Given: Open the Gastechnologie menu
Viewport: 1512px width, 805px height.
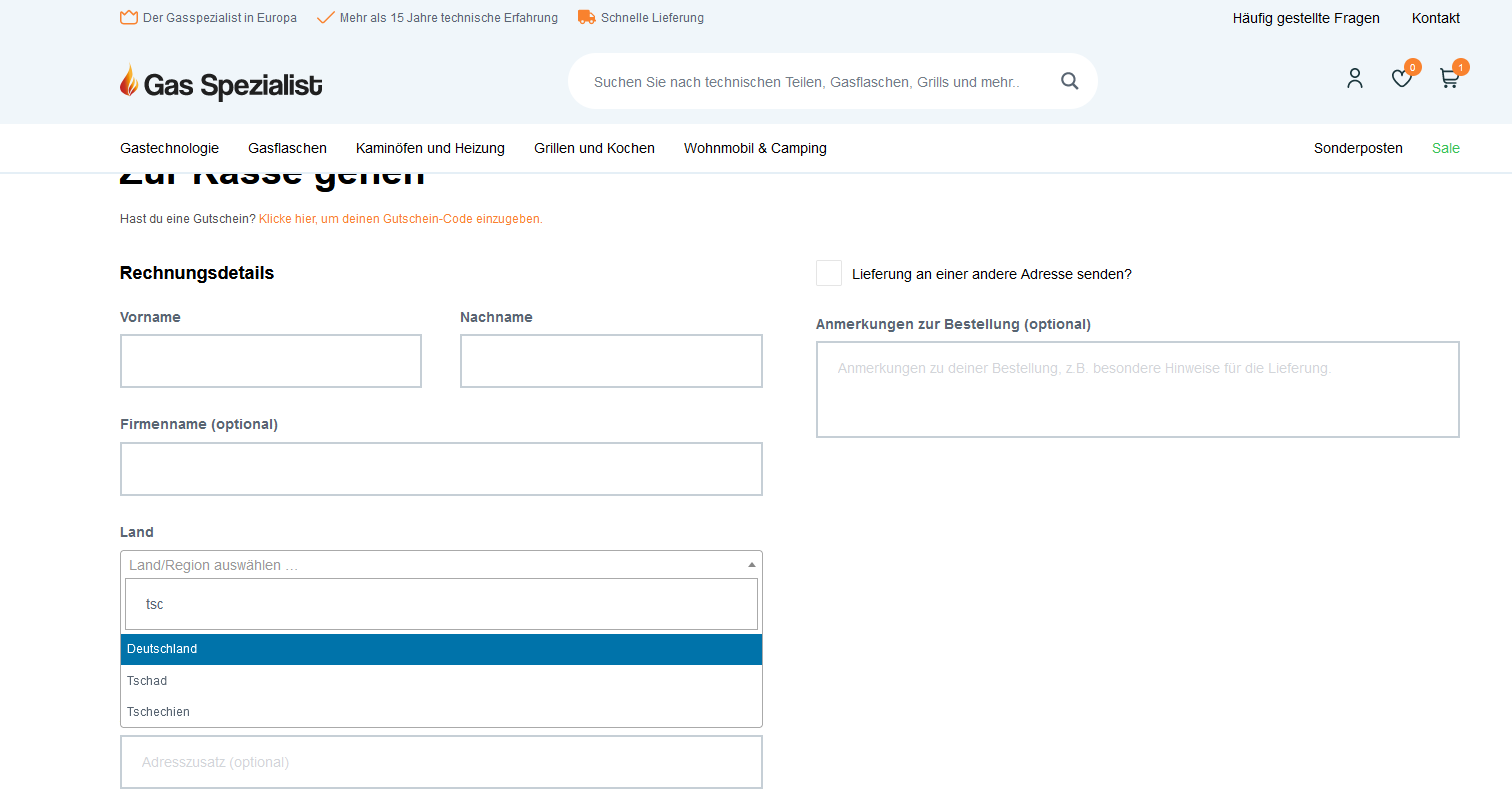Looking at the screenshot, I should click(x=170, y=148).
